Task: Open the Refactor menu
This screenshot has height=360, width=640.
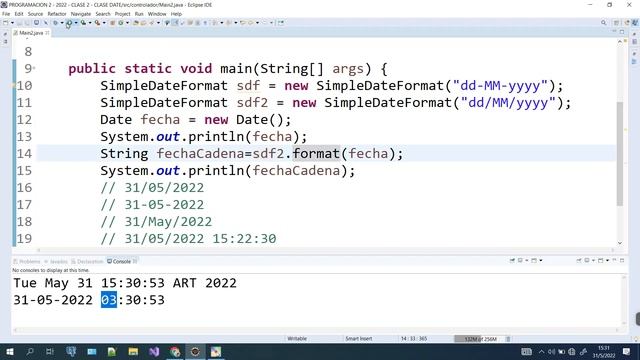Action: pos(57,14)
